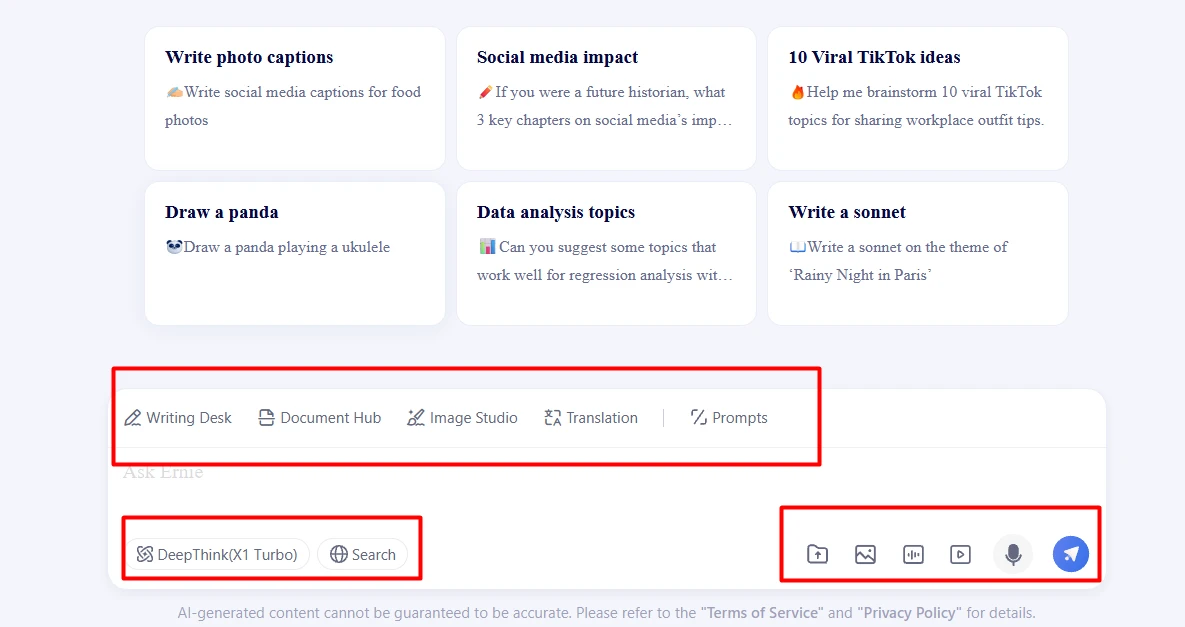
Task: Select the 10 Viral TikTok ideas card
Action: (x=917, y=98)
